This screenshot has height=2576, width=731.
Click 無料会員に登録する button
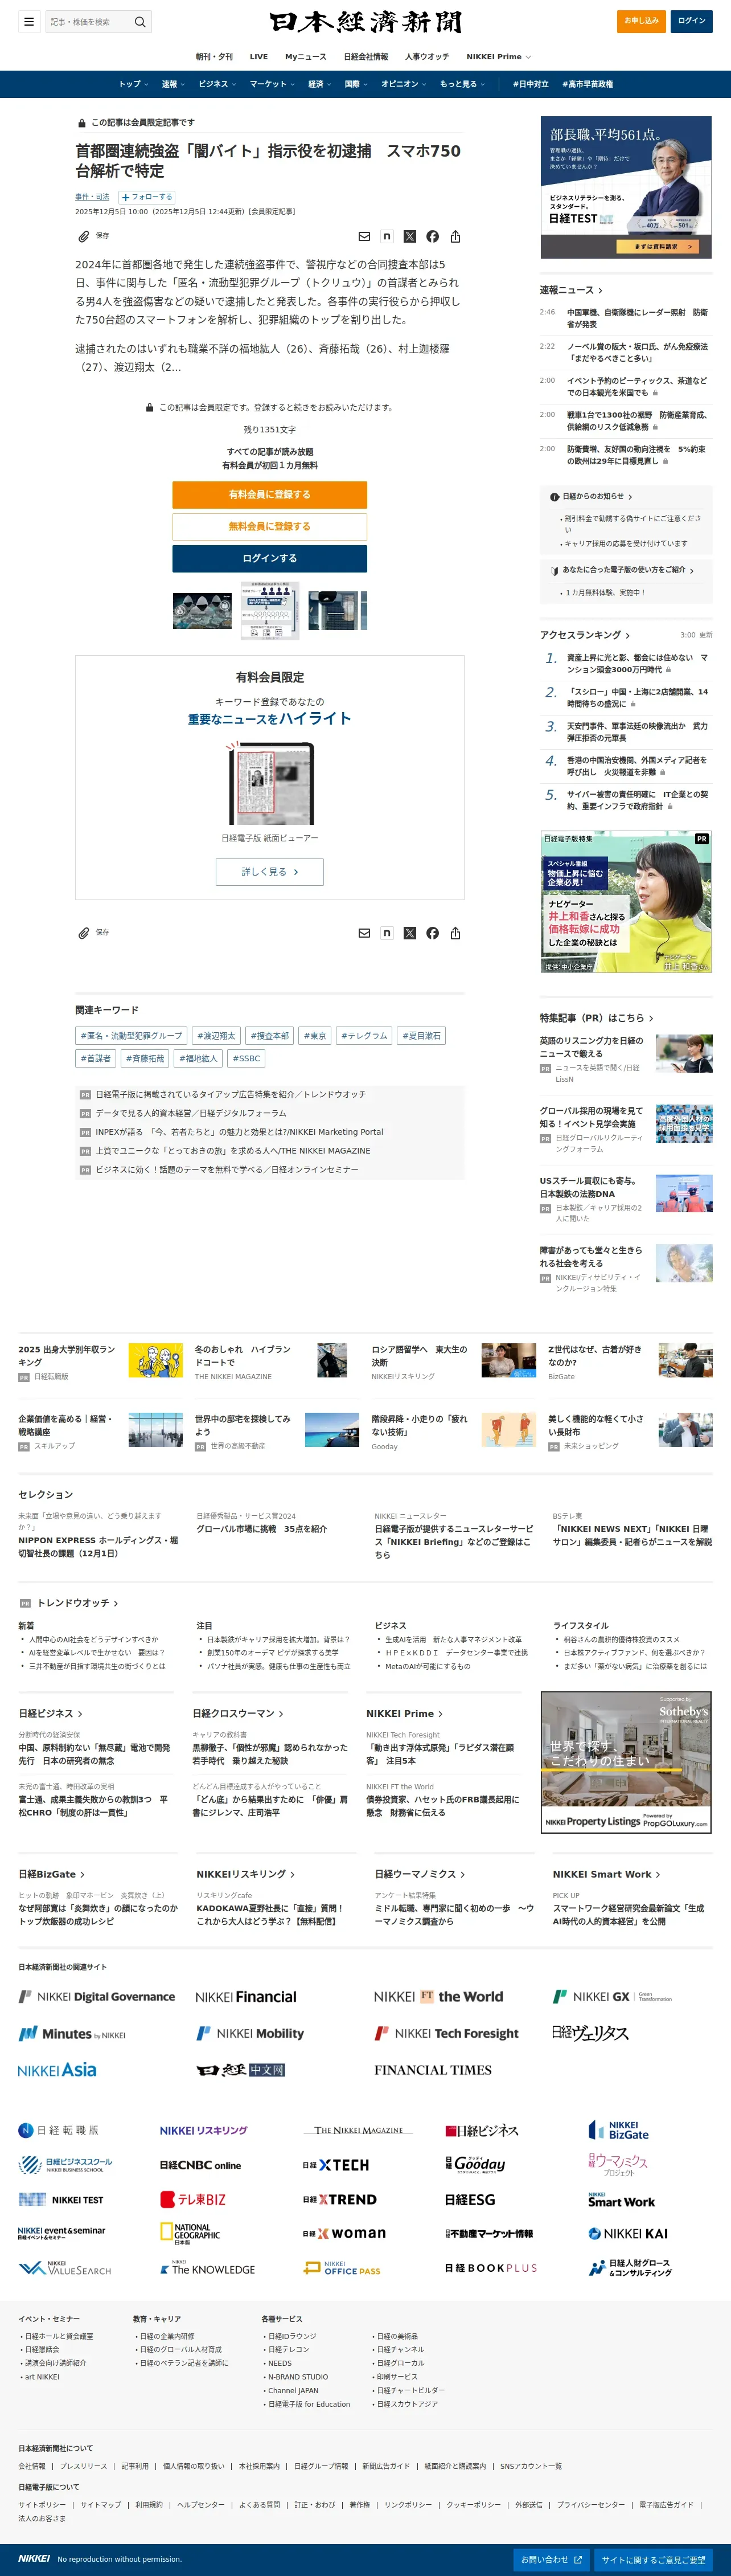(x=269, y=526)
